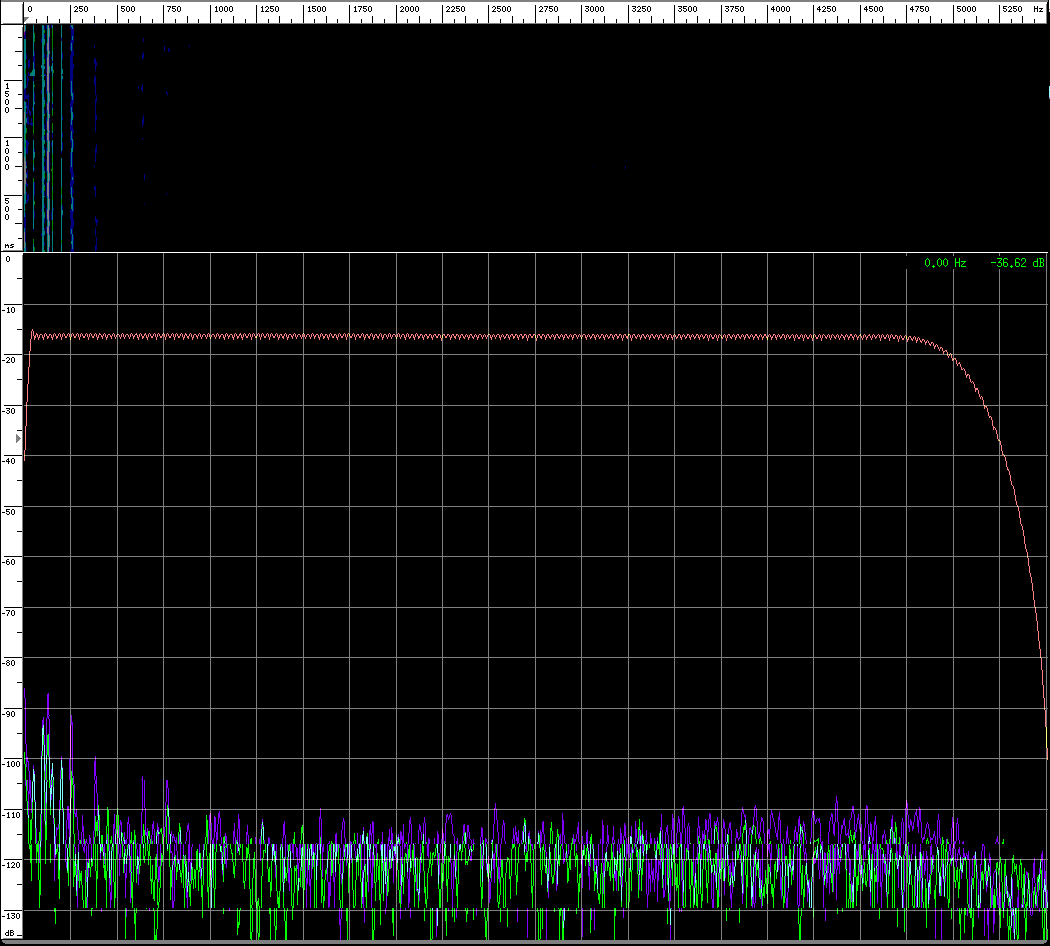
Task: Click the 1750 label on the frequency ruler
Action: pyautogui.click(x=362, y=9)
